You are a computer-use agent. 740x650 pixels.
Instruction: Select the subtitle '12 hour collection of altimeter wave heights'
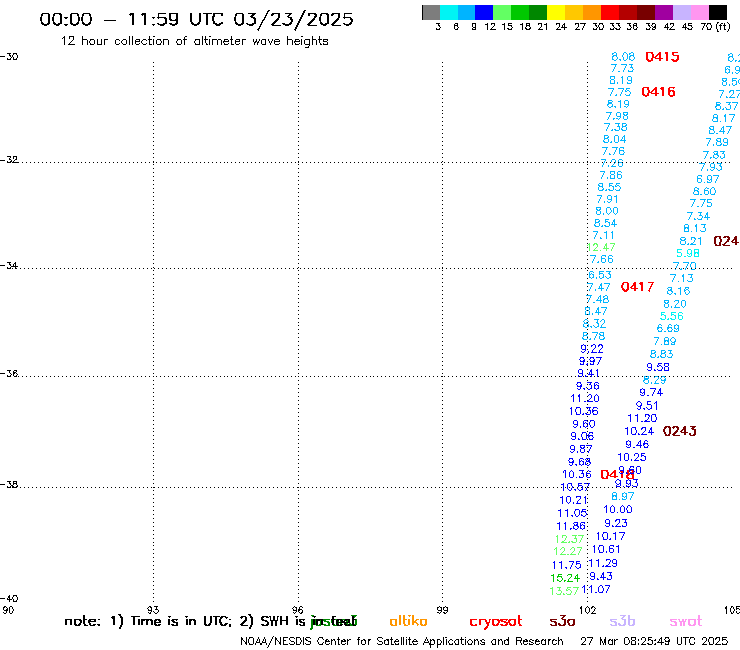click(x=194, y=41)
